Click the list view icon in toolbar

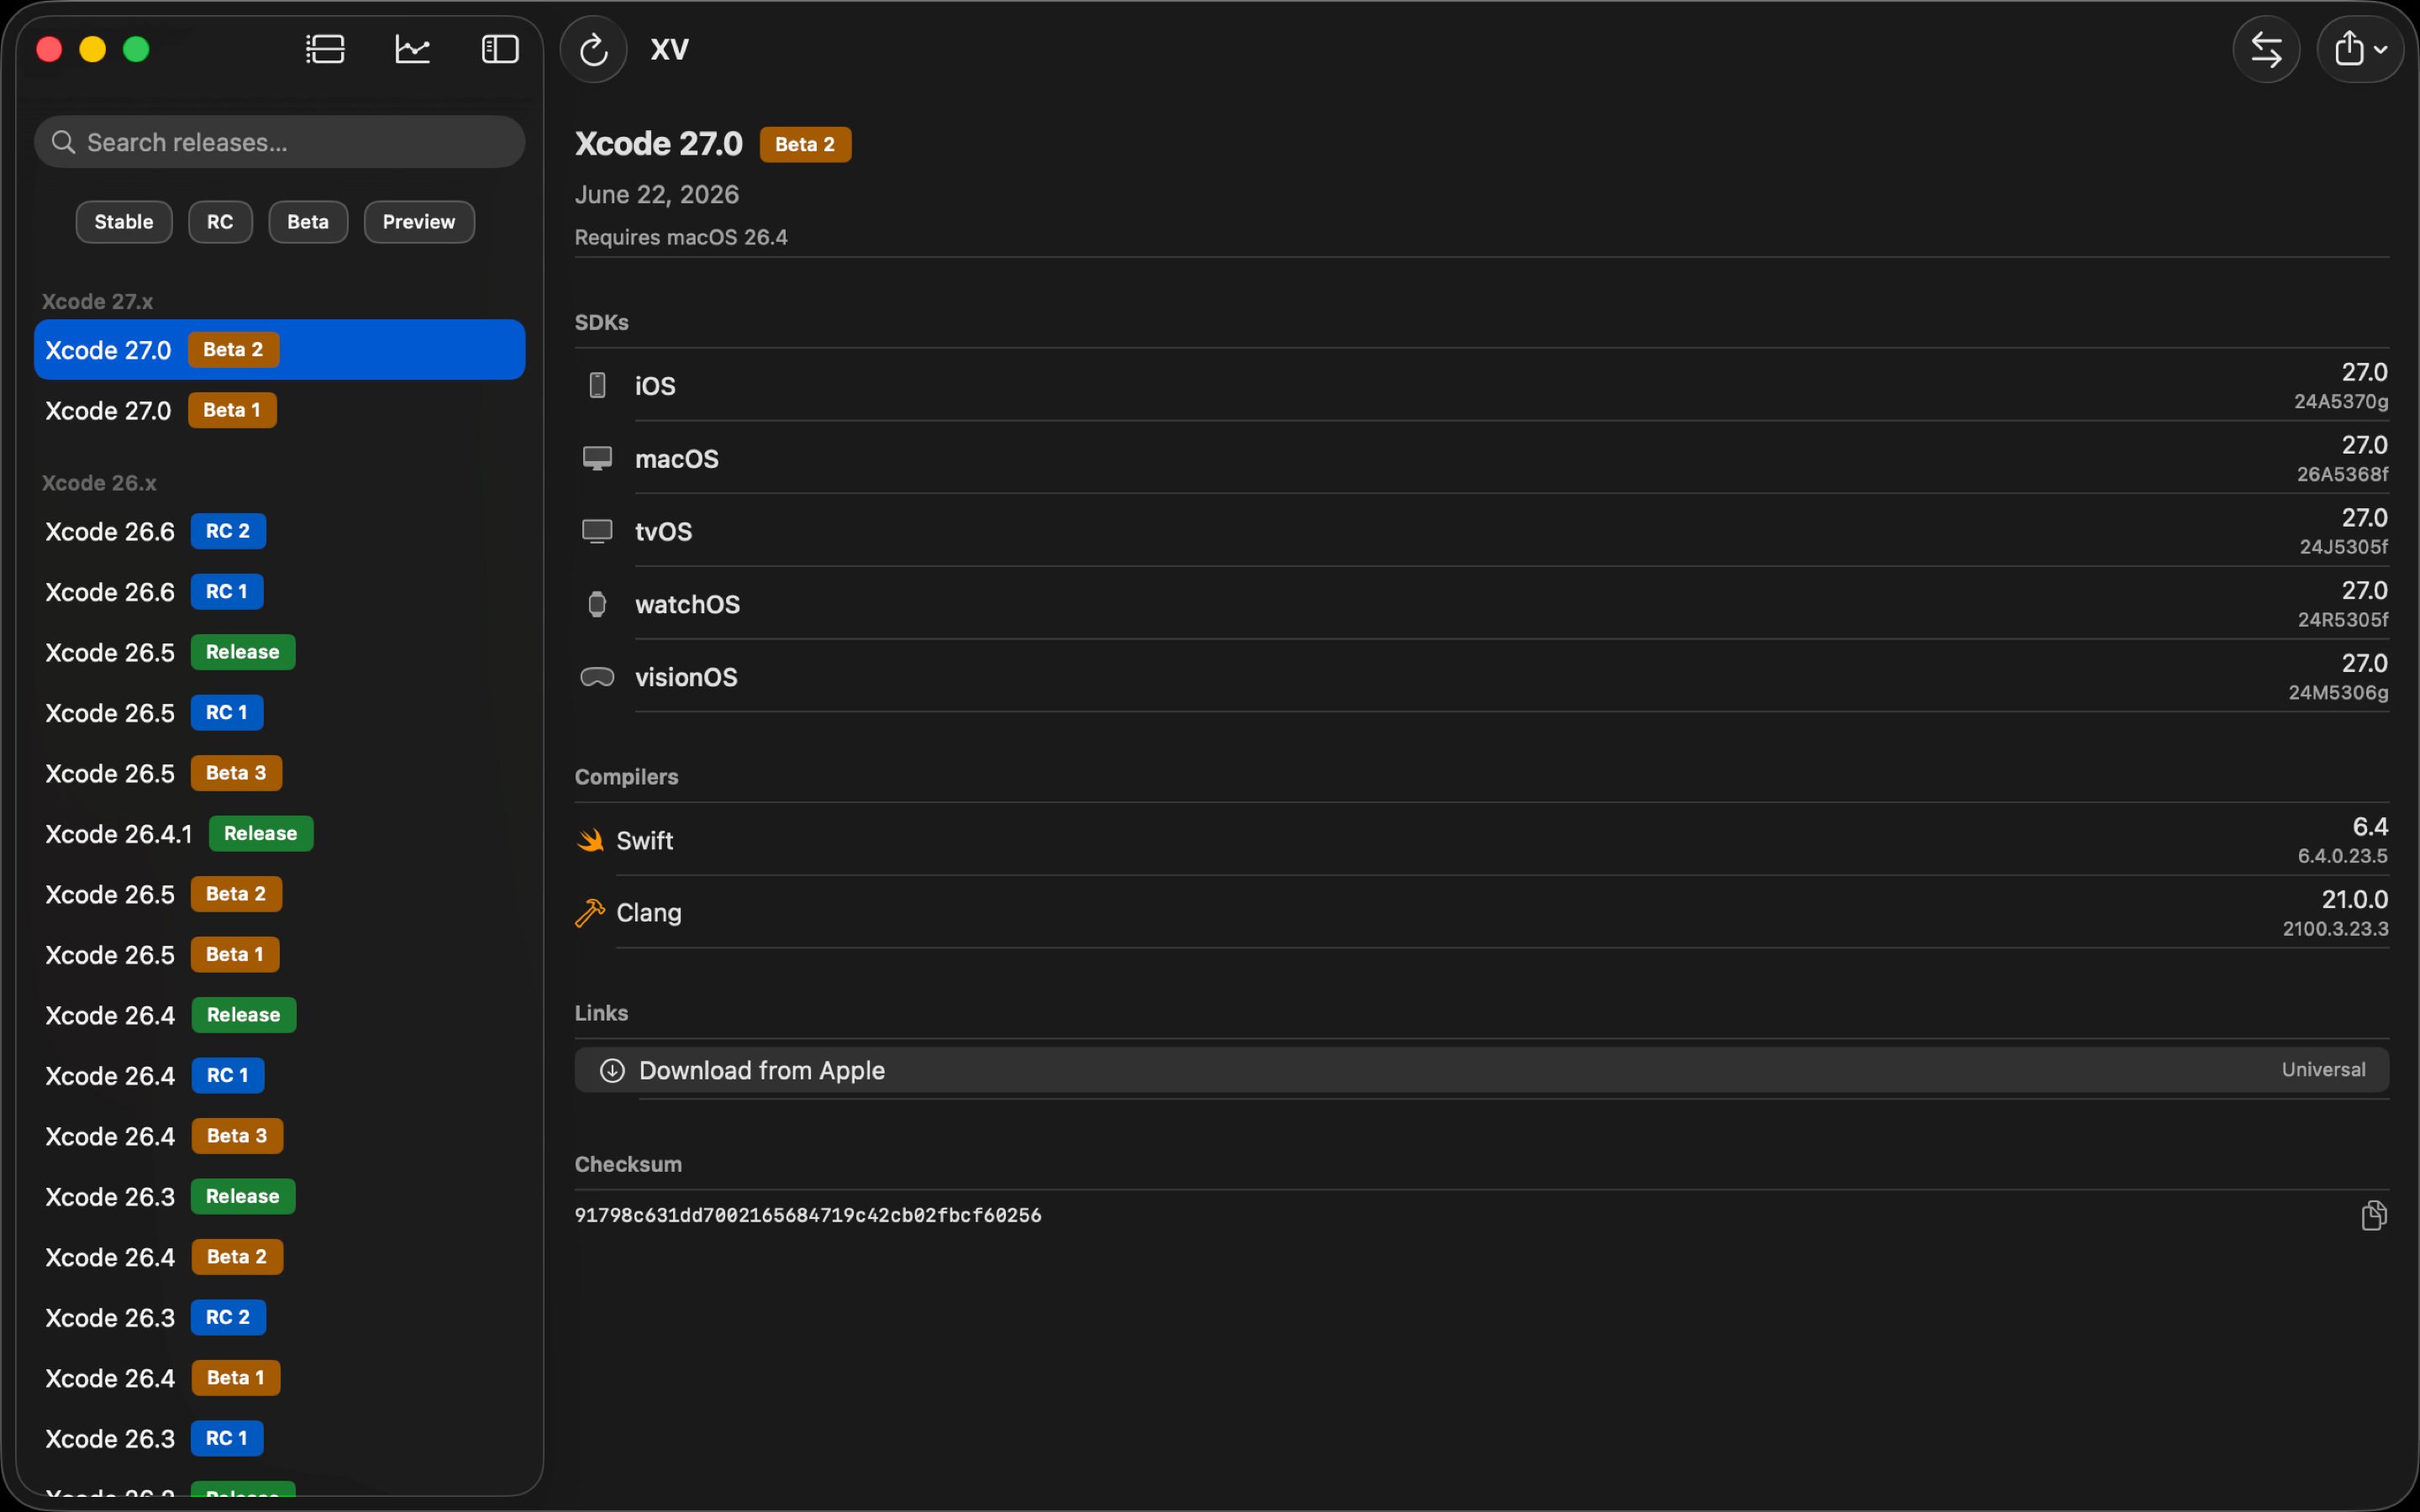coord(325,49)
